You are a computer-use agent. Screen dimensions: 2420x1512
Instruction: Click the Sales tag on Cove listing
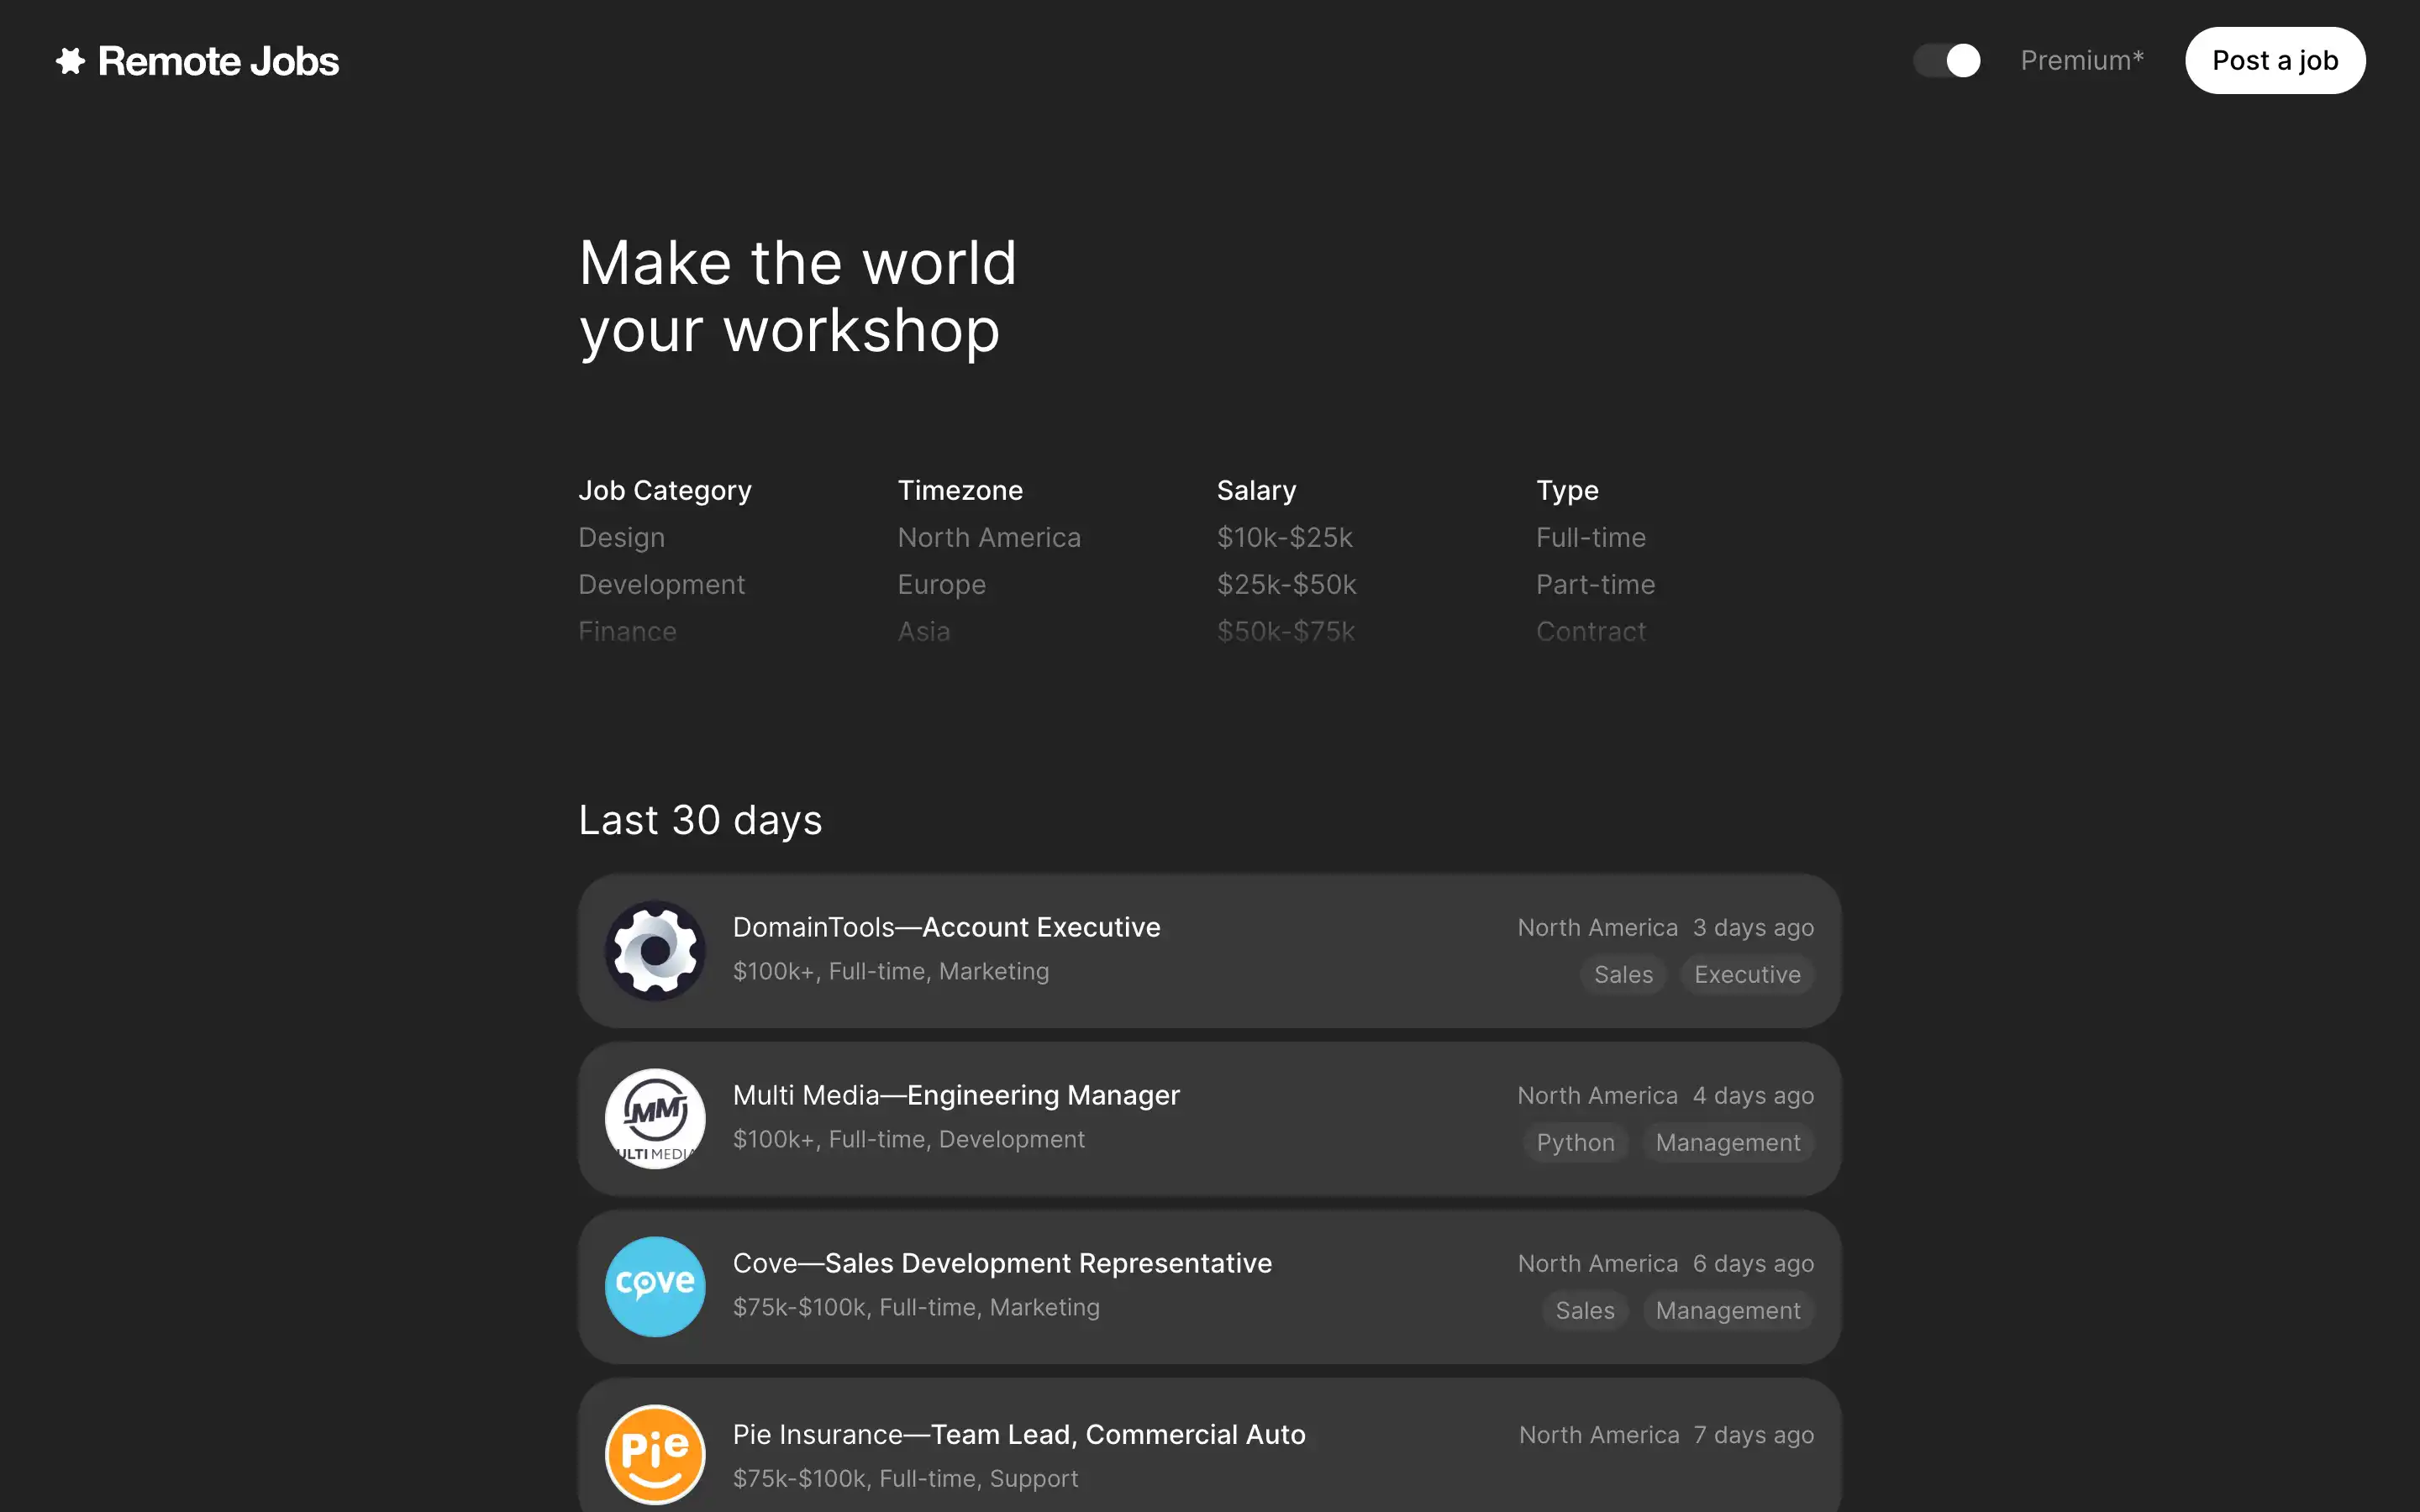[x=1585, y=1311]
